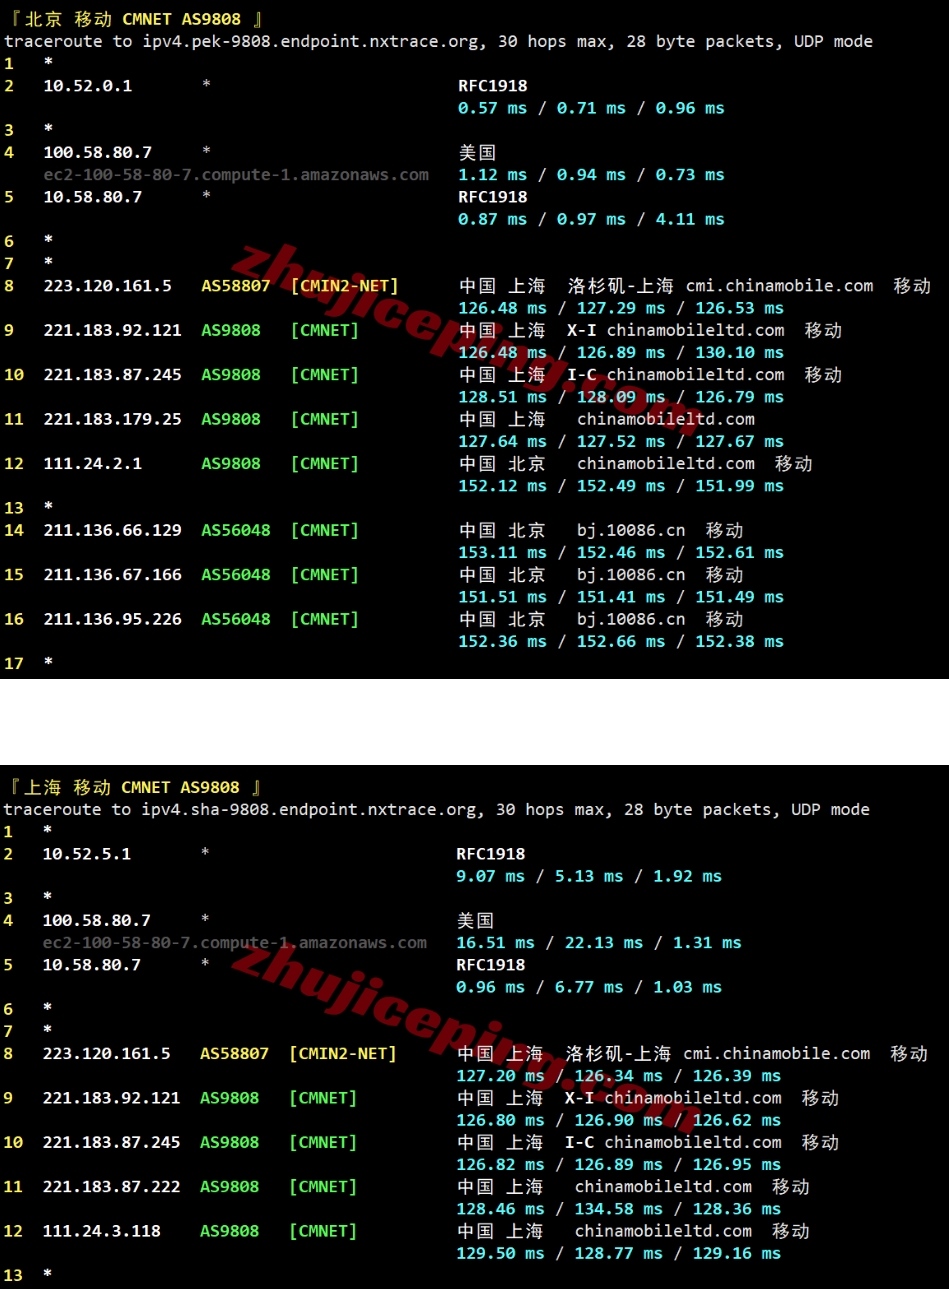Click amazonaws.com hostname in the Beijing trace
Image resolution: width=949 pixels, height=1289 pixels.
[x=236, y=174]
